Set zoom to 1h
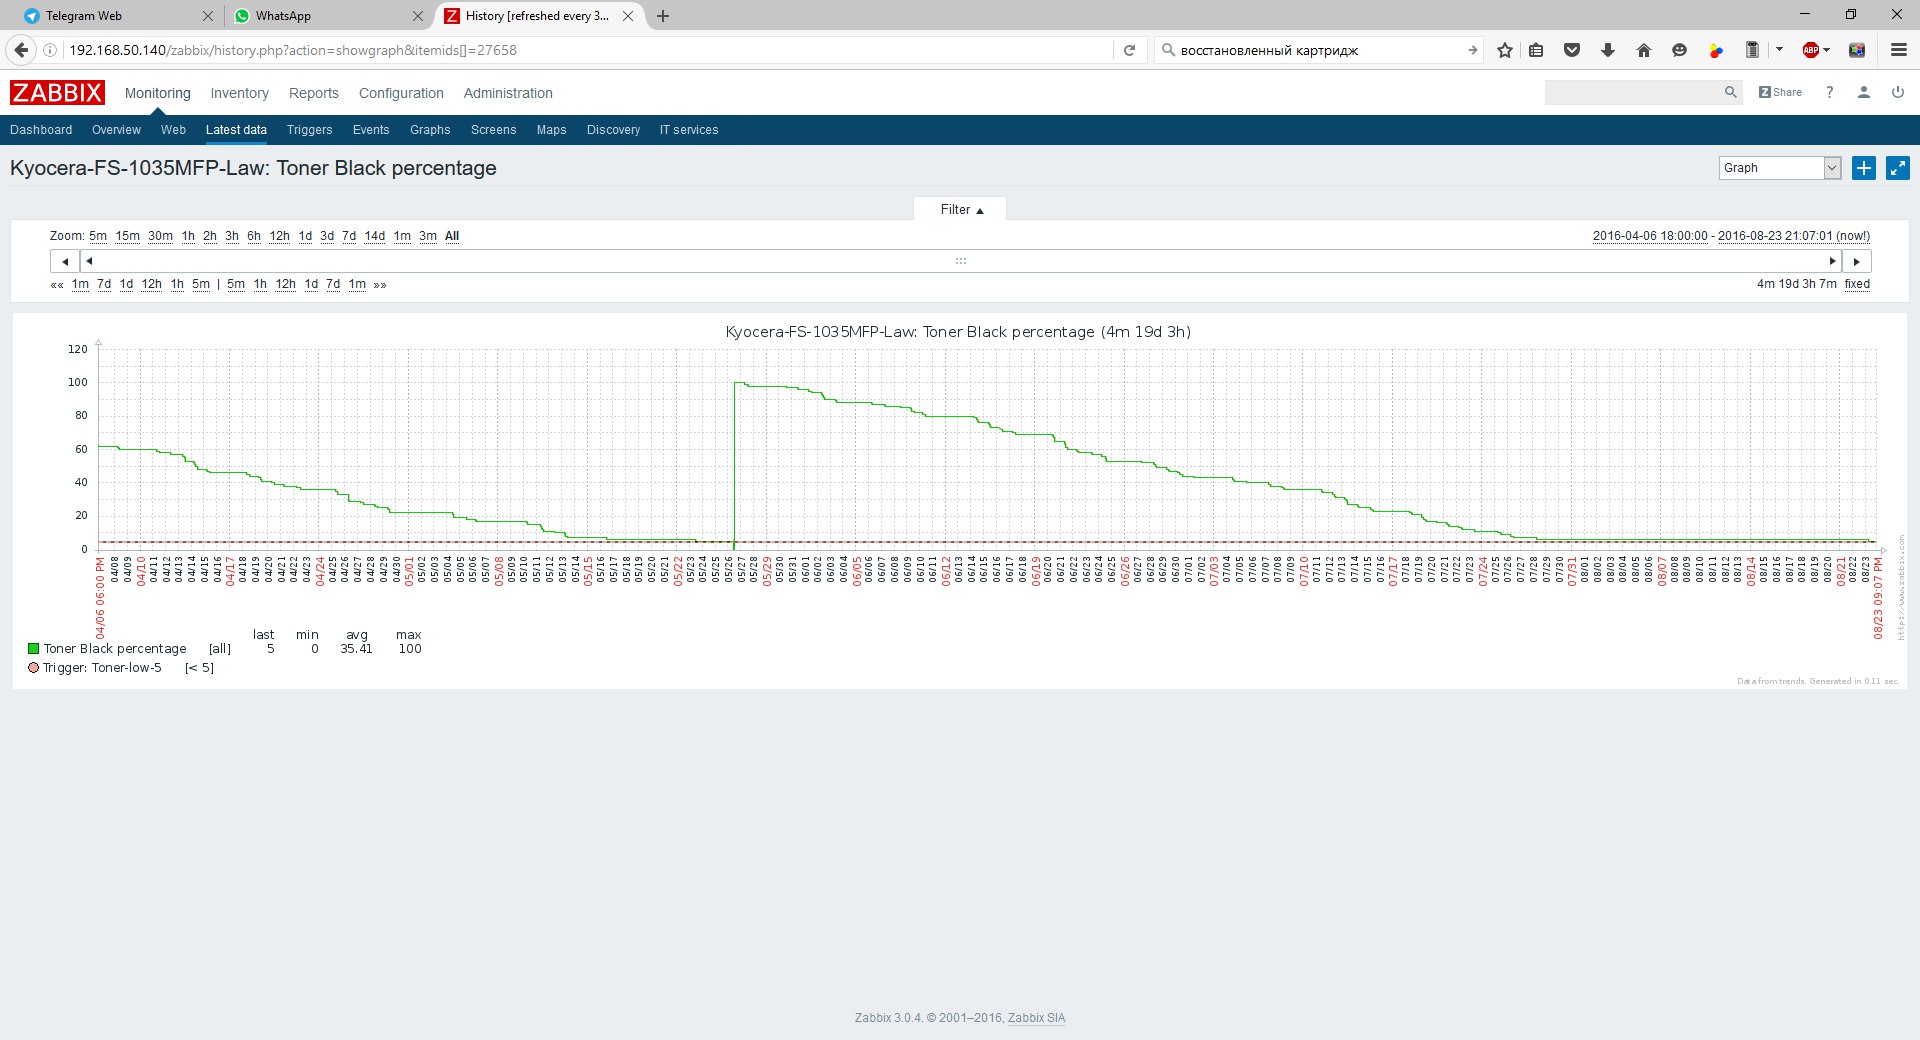The width and height of the screenshot is (1920, 1040). [188, 236]
